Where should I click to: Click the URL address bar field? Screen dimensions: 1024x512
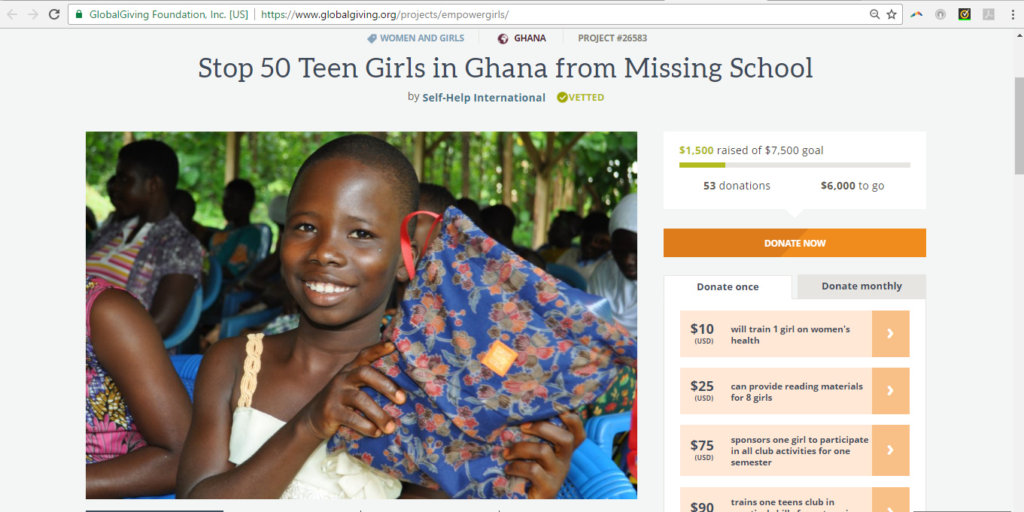pyautogui.click(x=560, y=14)
